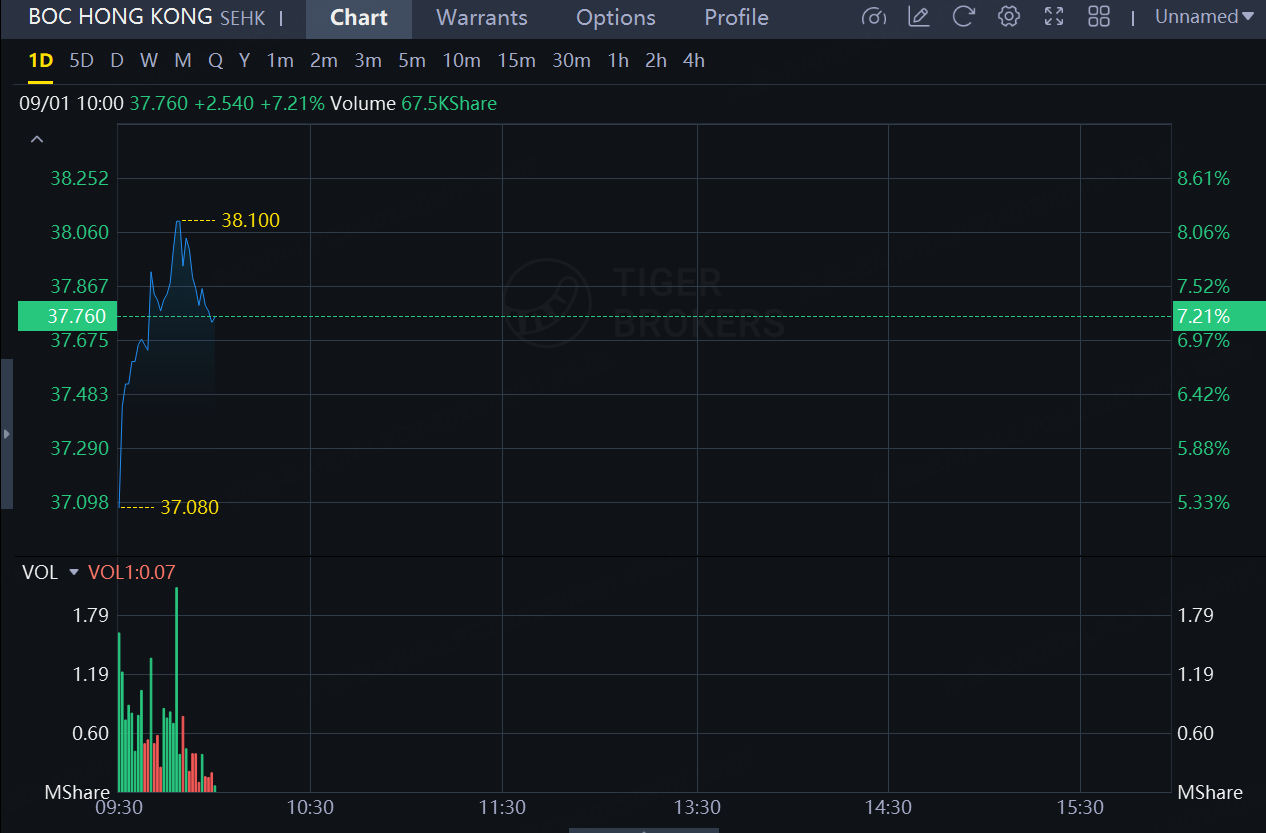
Task: Click the 38.100 high price label
Action: pos(250,220)
